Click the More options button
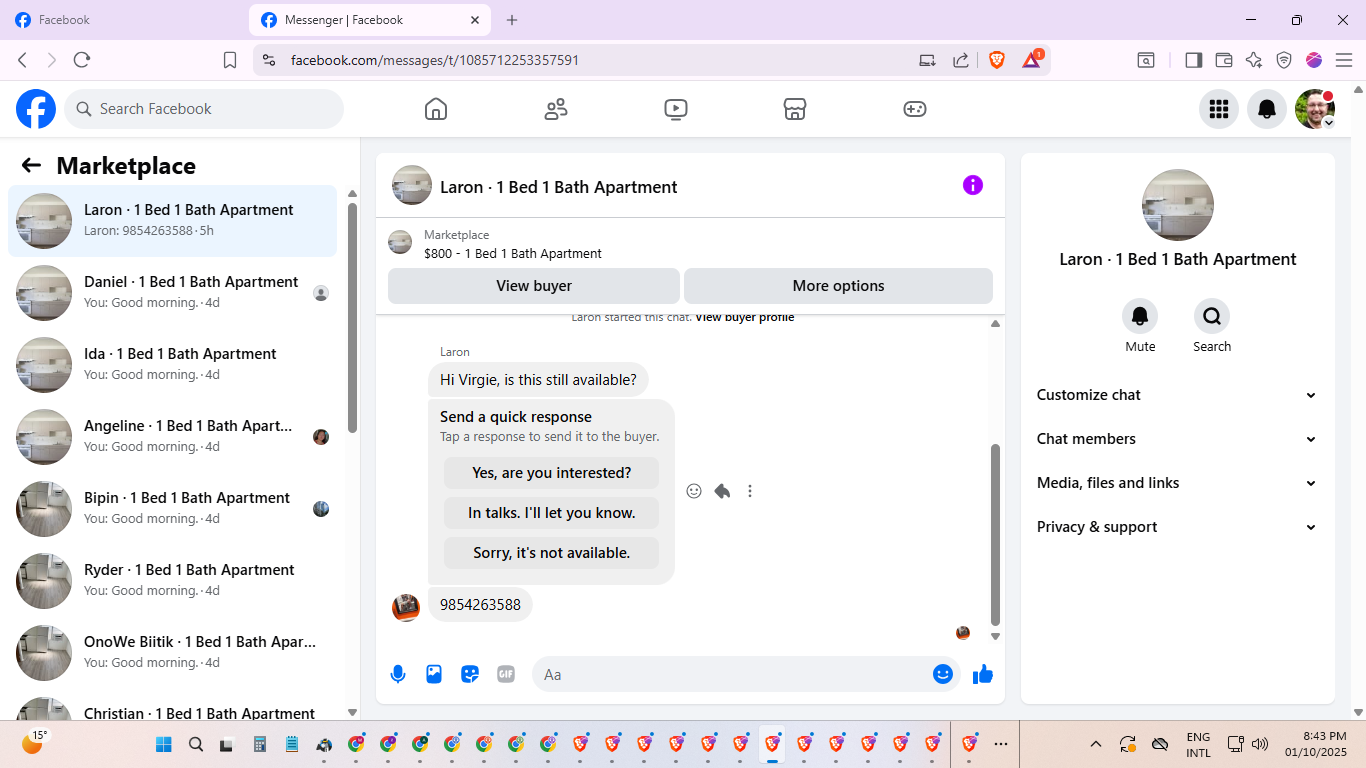Viewport: 1366px width, 768px height. pyautogui.click(x=838, y=286)
